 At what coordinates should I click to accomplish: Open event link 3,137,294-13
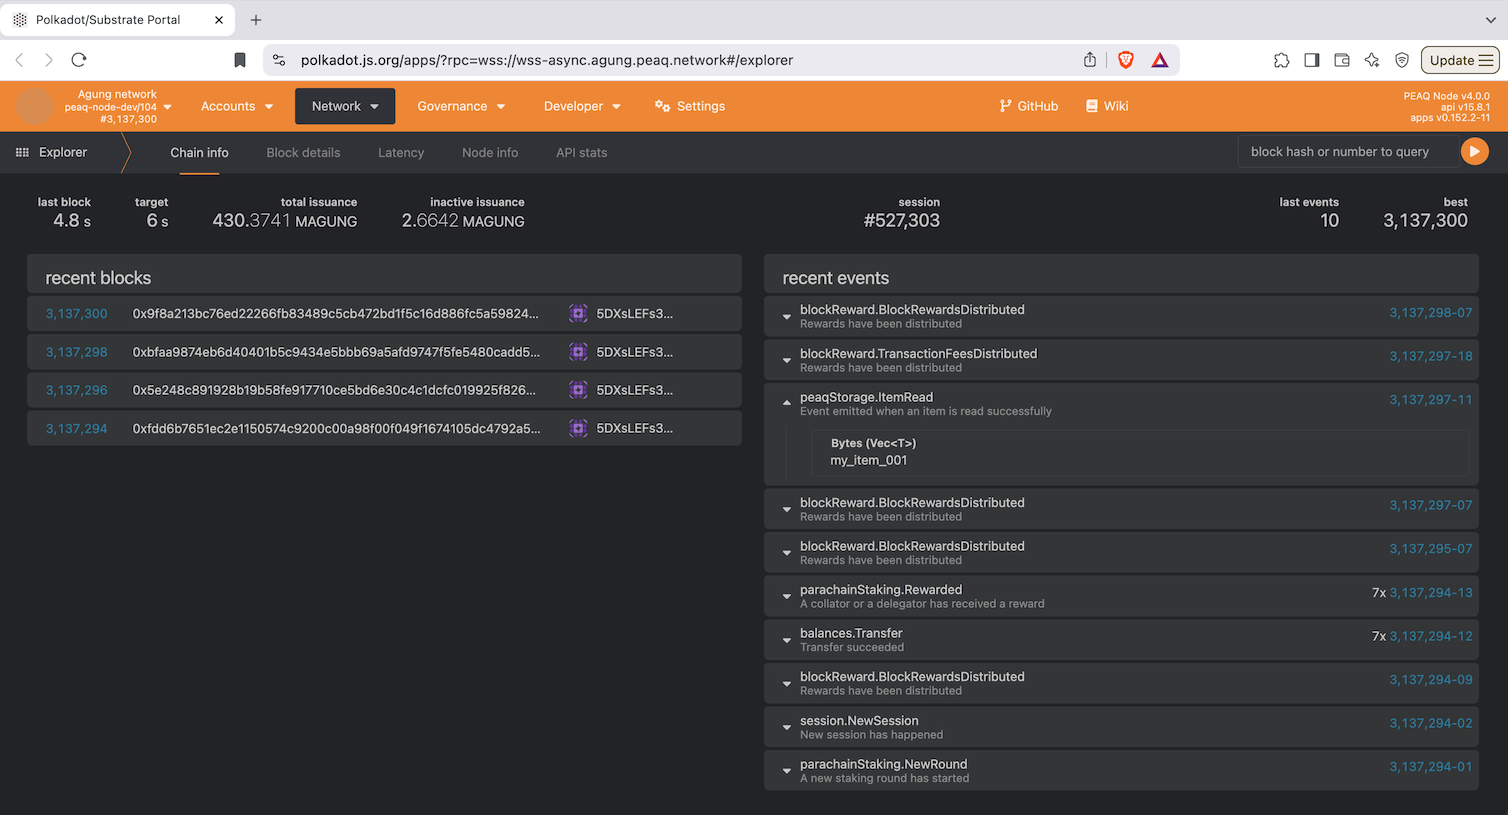point(1431,593)
